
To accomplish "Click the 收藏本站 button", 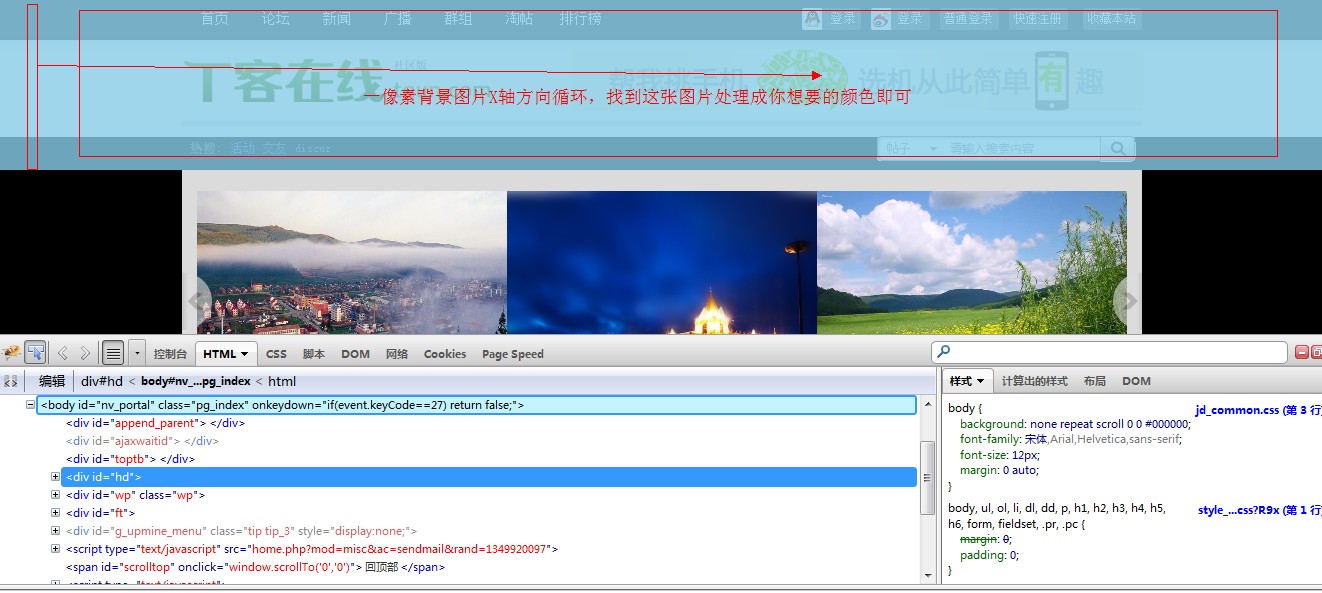I will point(1112,19).
